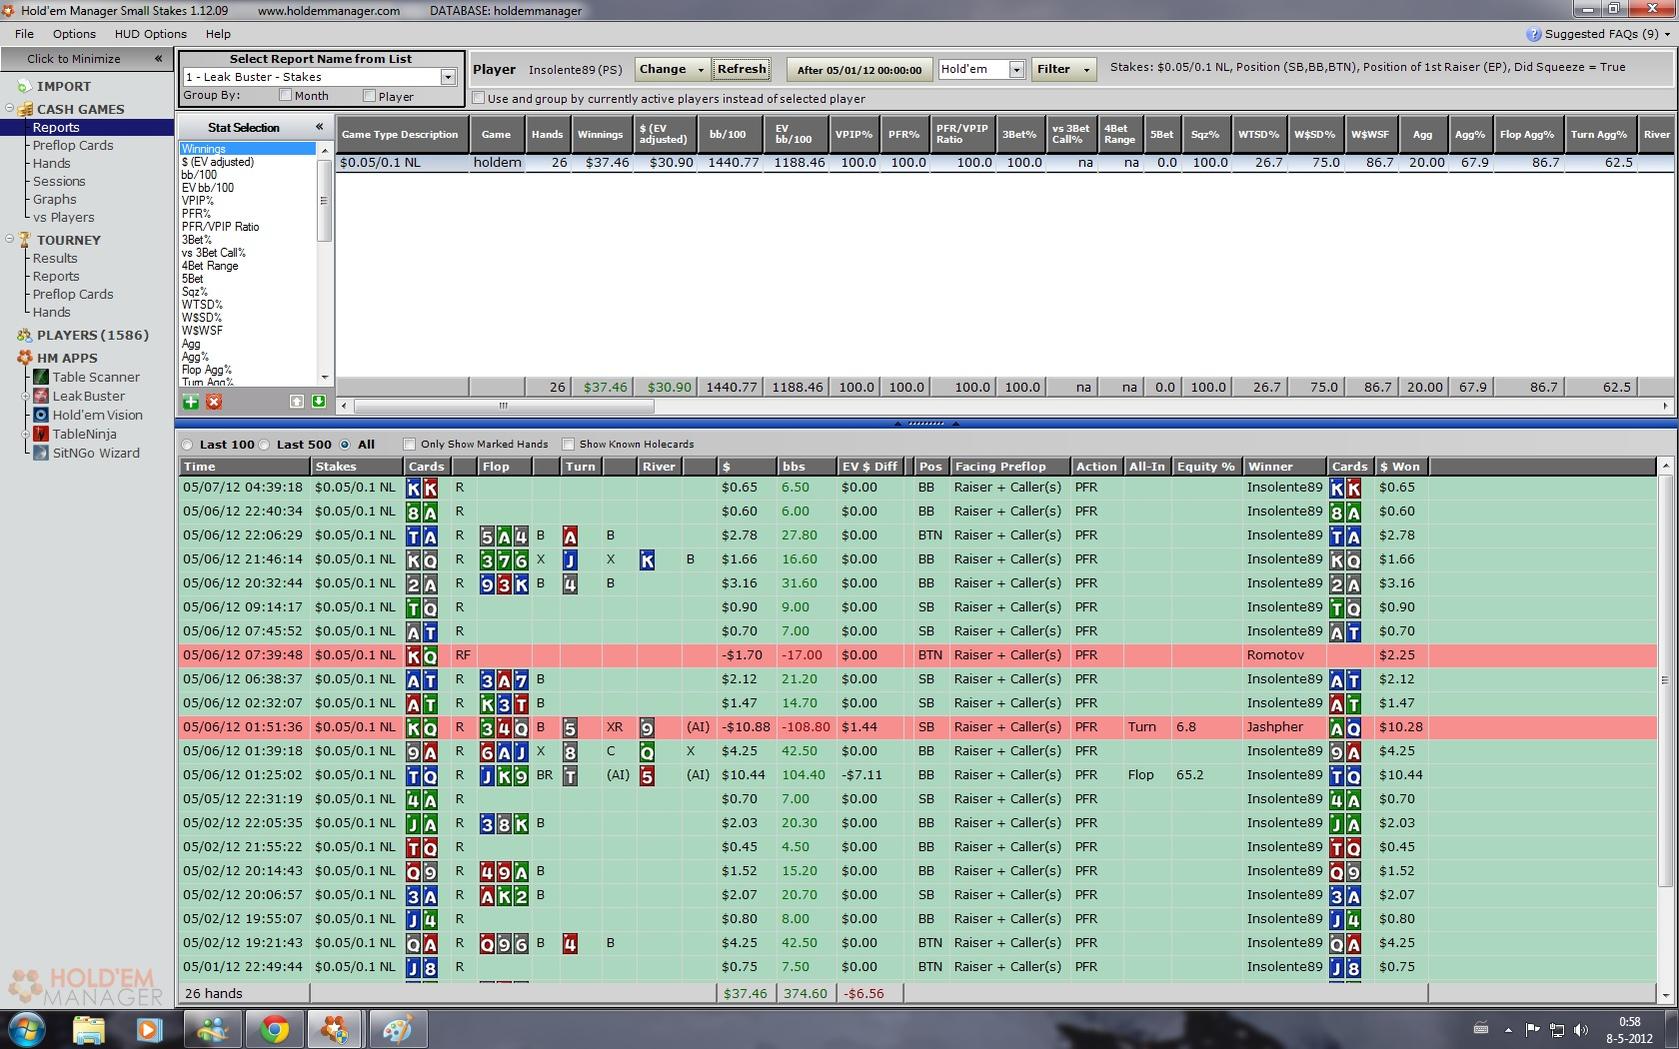
Task: Tick Only Show Marked Hands checkbox
Action: point(409,444)
